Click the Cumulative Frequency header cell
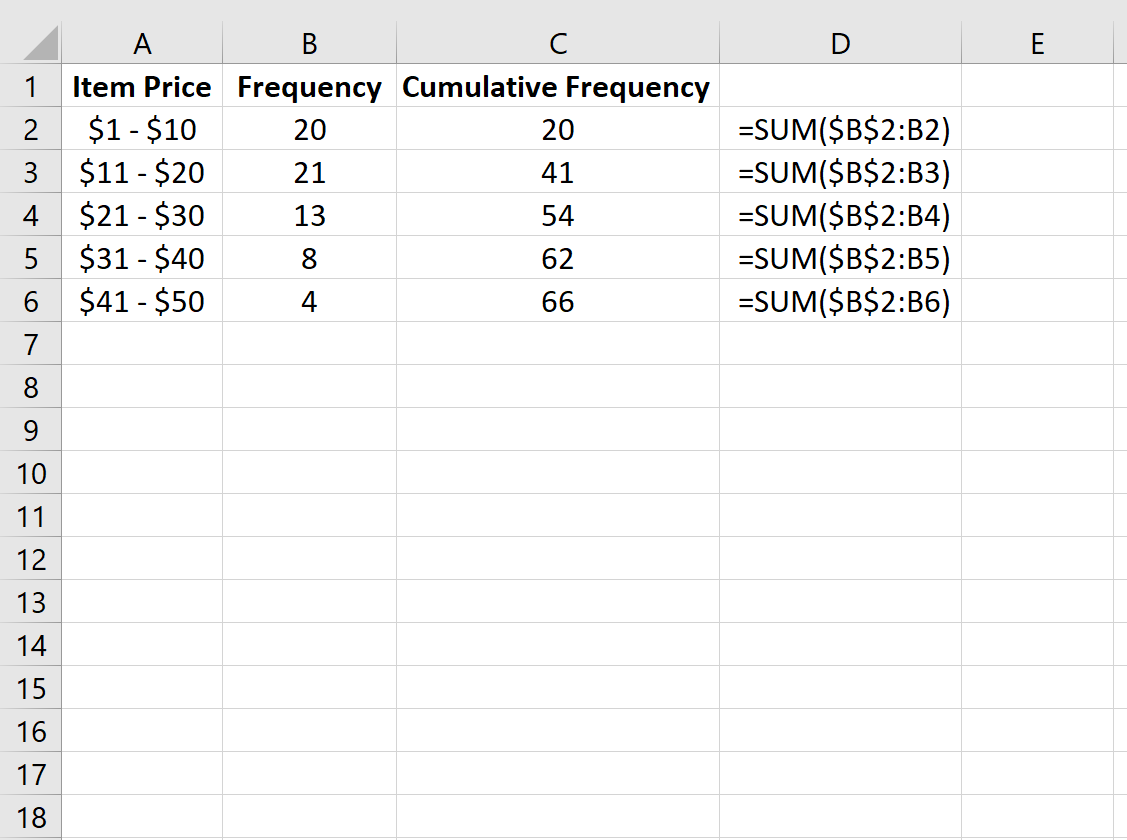Image resolution: width=1127 pixels, height=840 pixels. coord(557,87)
